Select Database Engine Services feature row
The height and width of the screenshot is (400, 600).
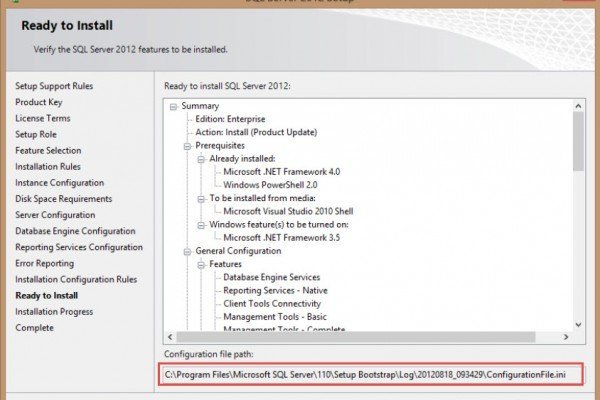pos(272,277)
